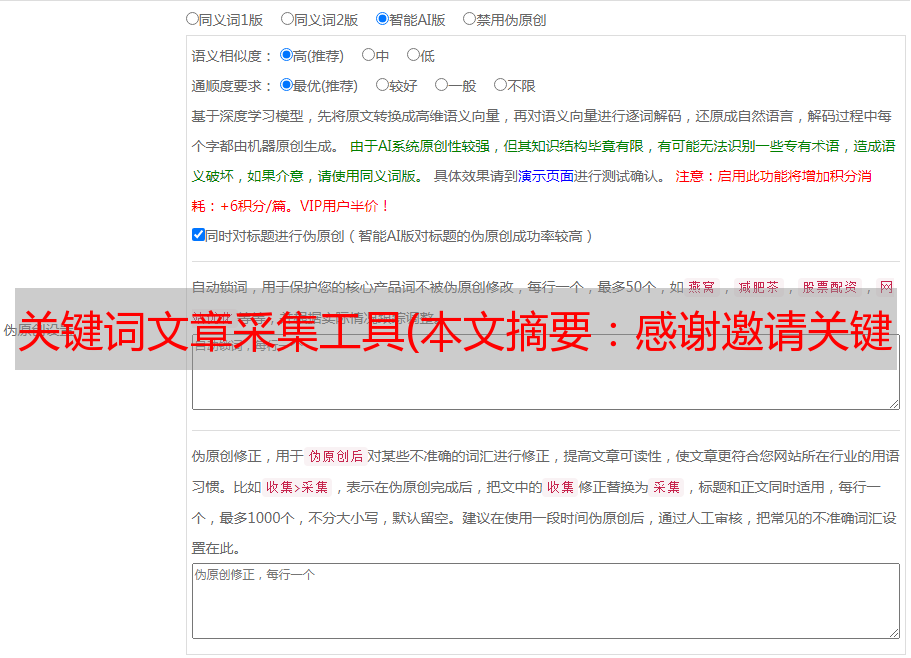The height and width of the screenshot is (658, 911).
Task: Select the 同义词1版 radio option
Action: pyautogui.click(x=192, y=19)
